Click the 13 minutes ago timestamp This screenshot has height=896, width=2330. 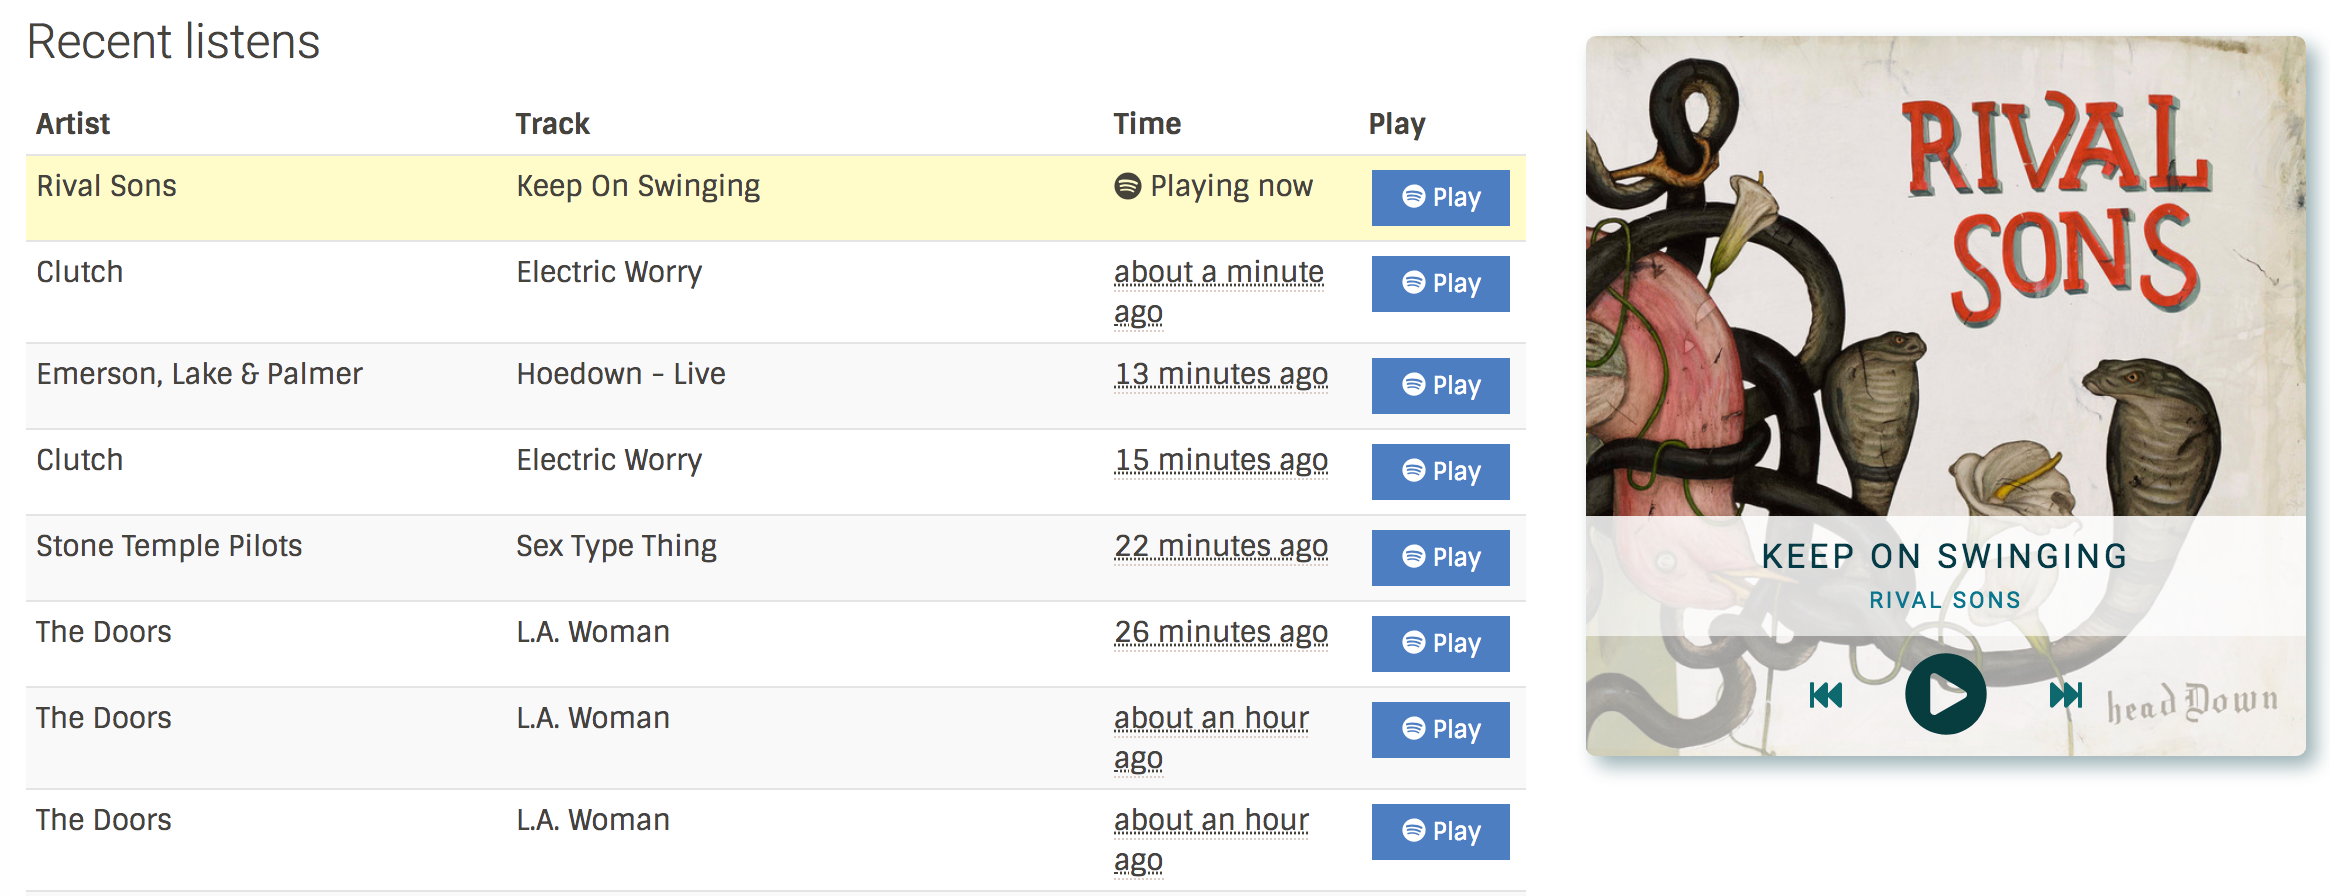coord(1221,375)
